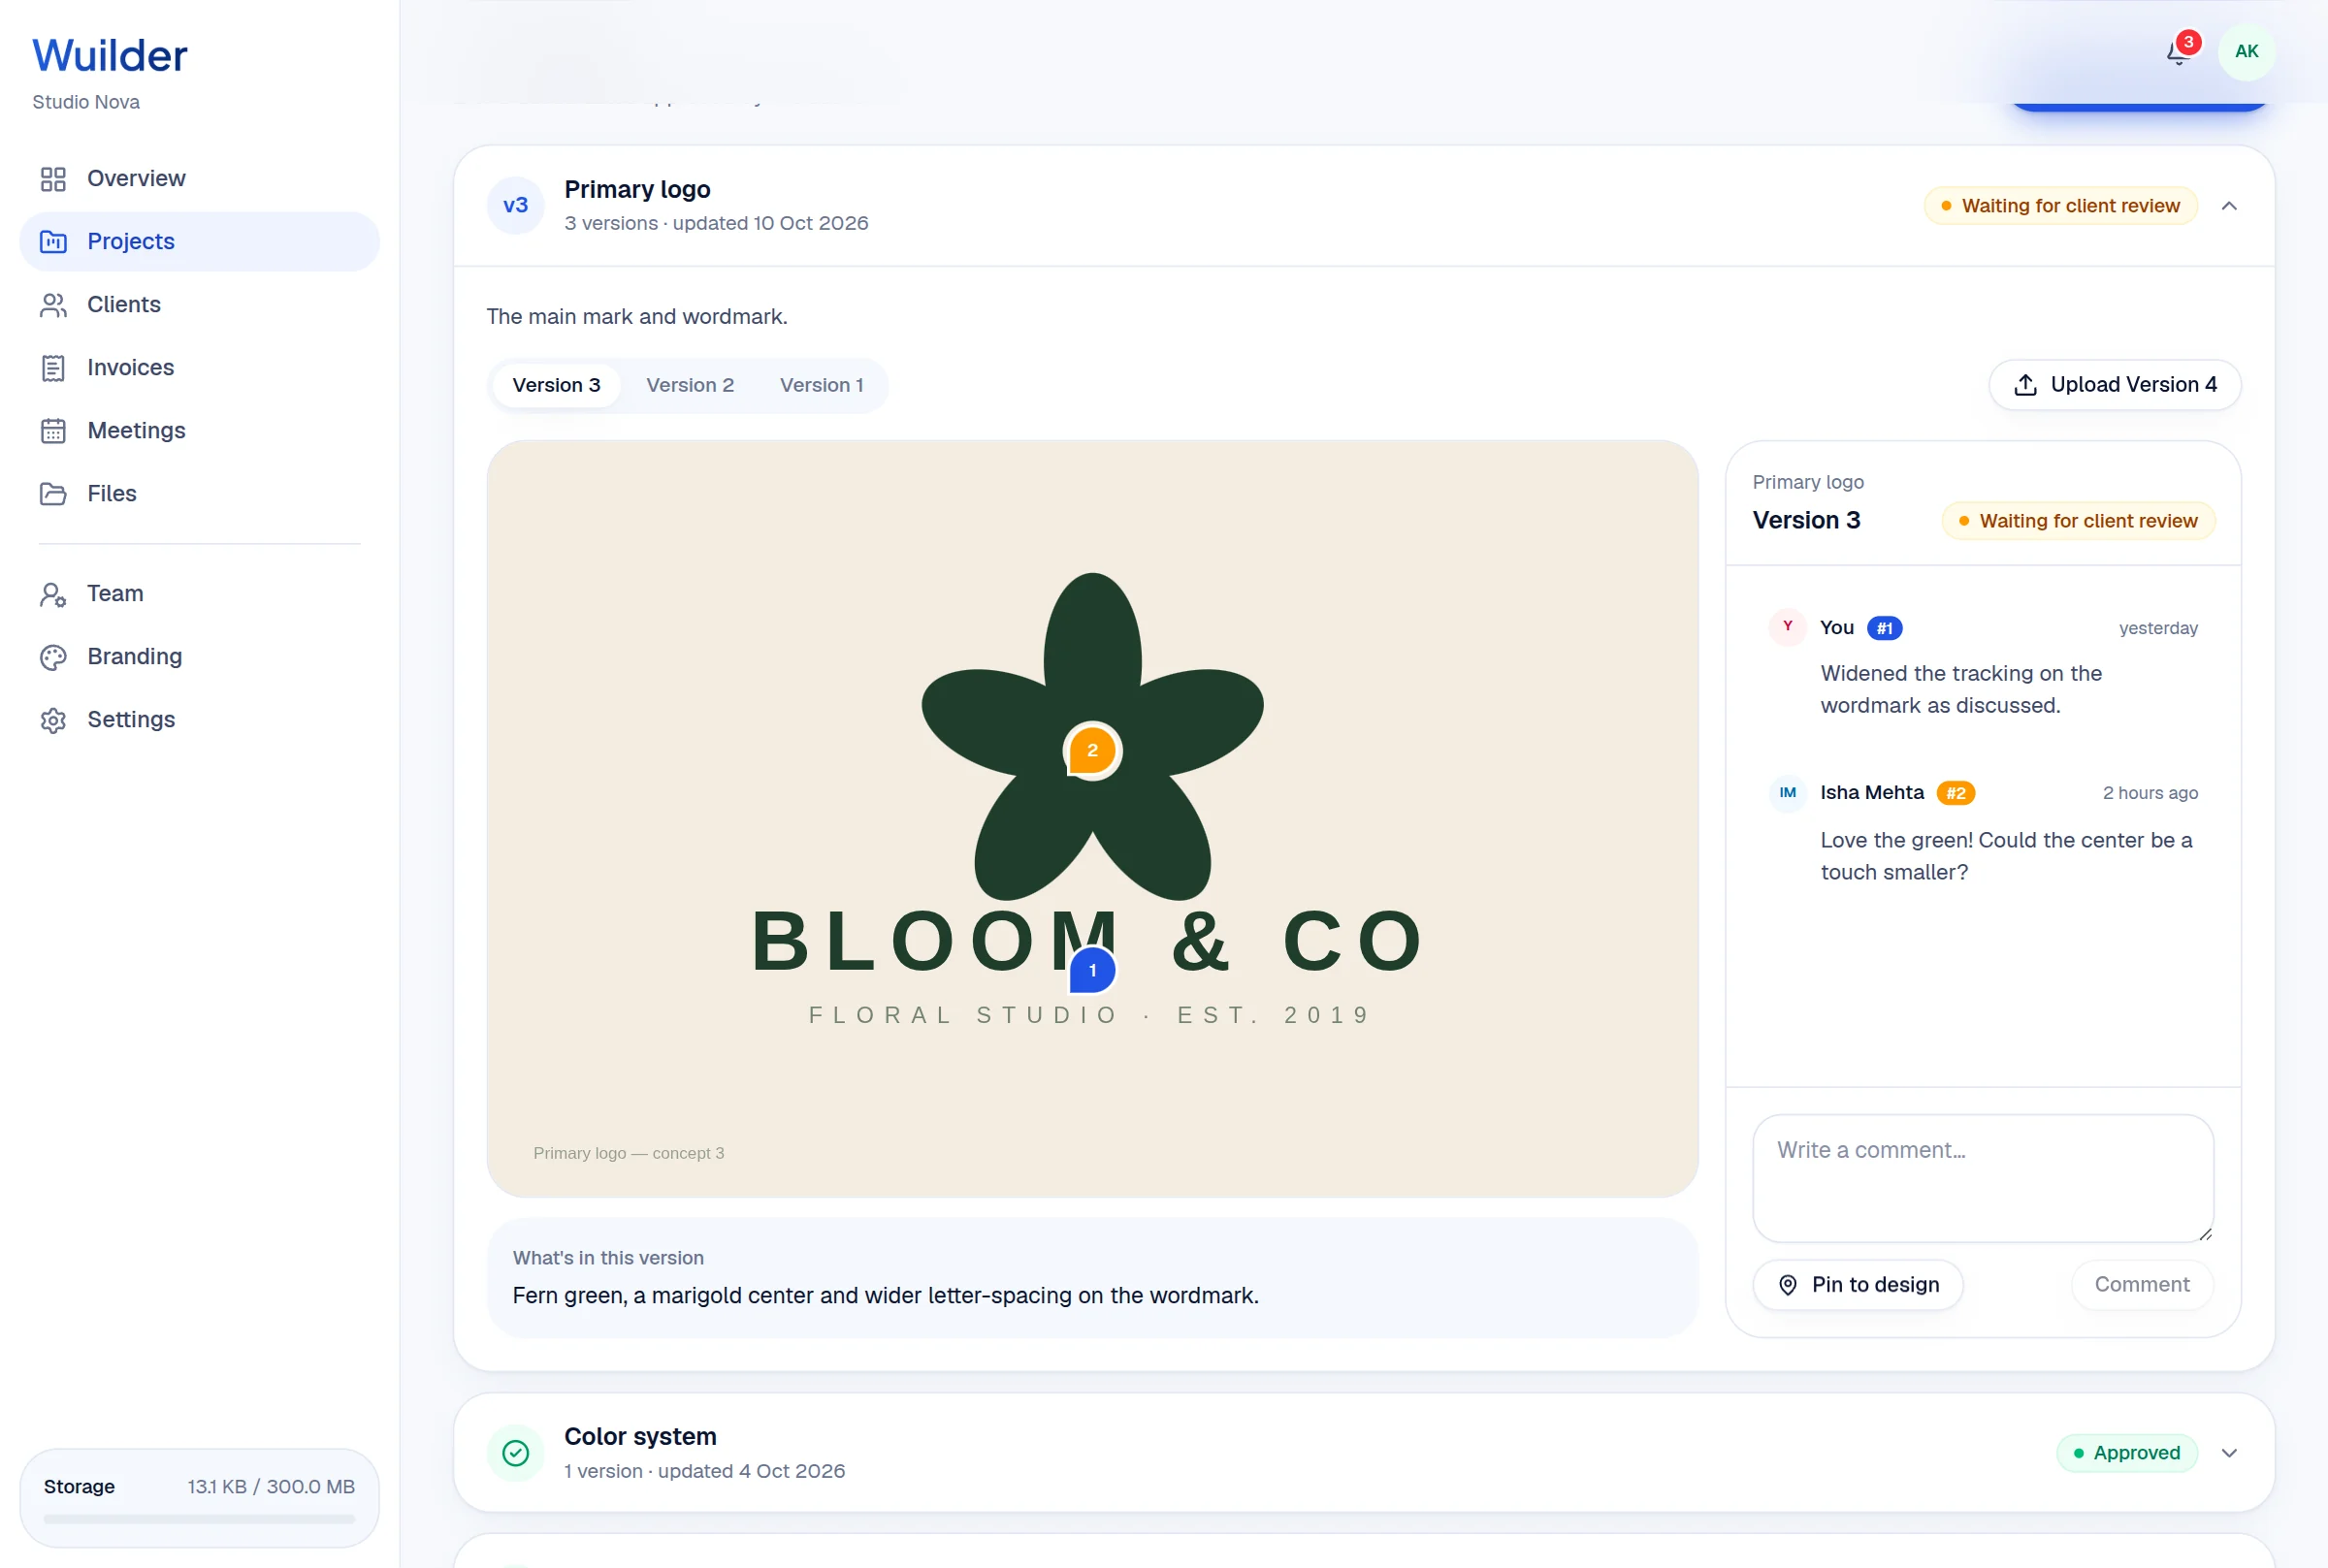Click the v3 badge on Primary logo
Viewport: 2328px width, 1568px height.
pyautogui.click(x=515, y=205)
